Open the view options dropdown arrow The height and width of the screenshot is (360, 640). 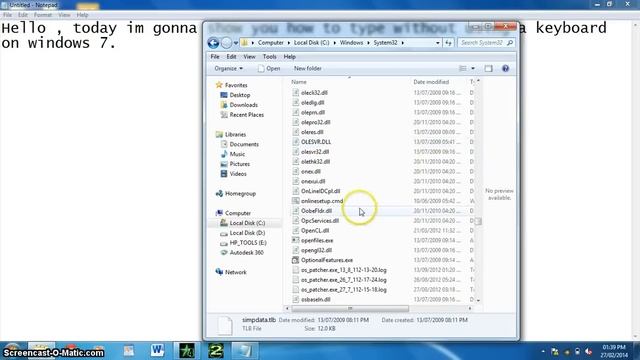point(473,69)
